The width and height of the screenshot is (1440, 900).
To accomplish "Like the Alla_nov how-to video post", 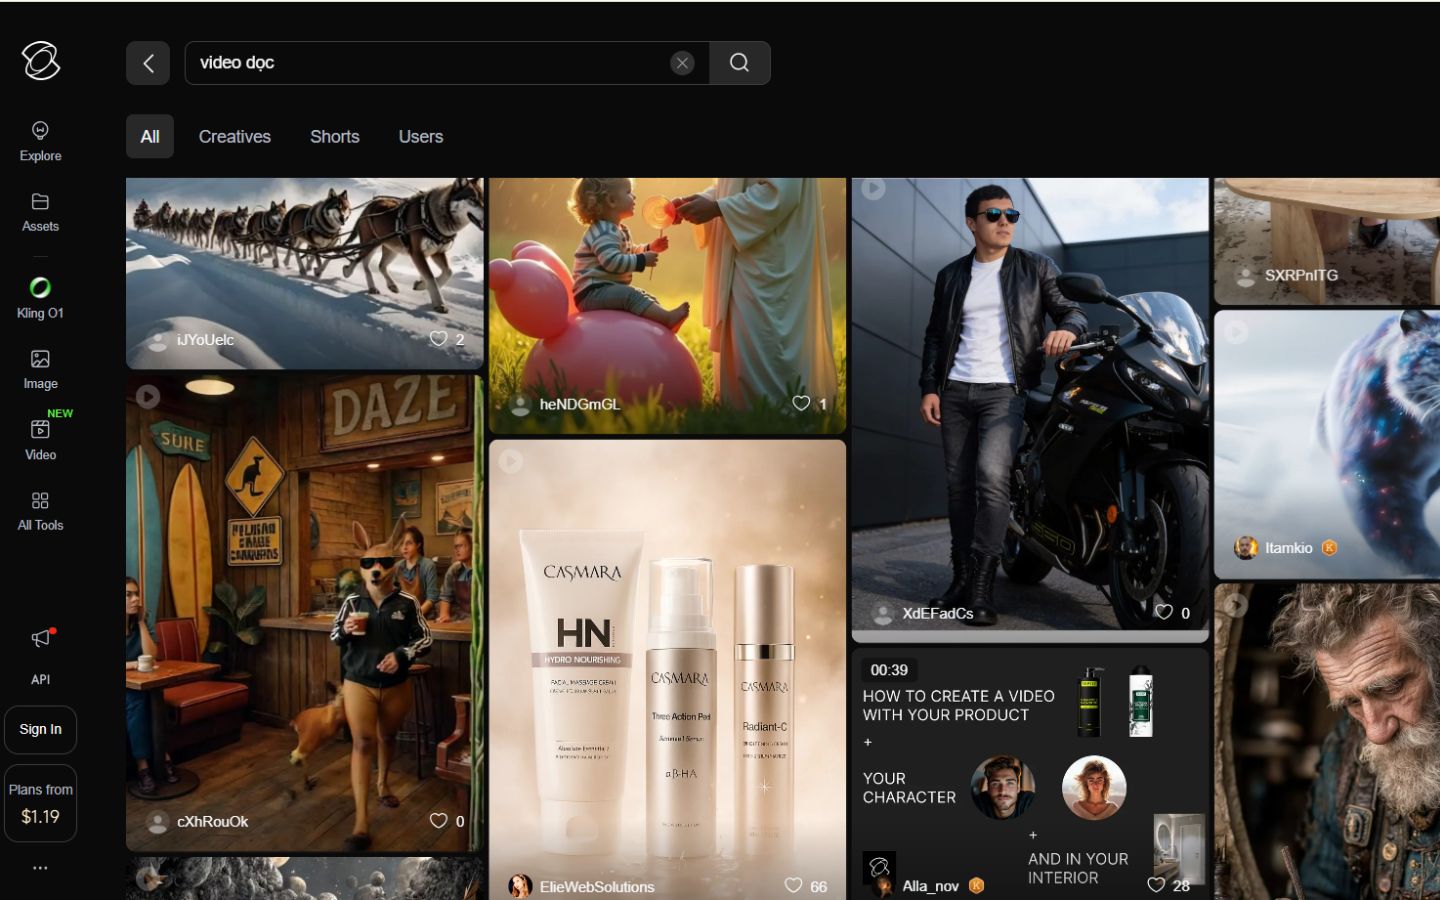I will [x=1156, y=885].
